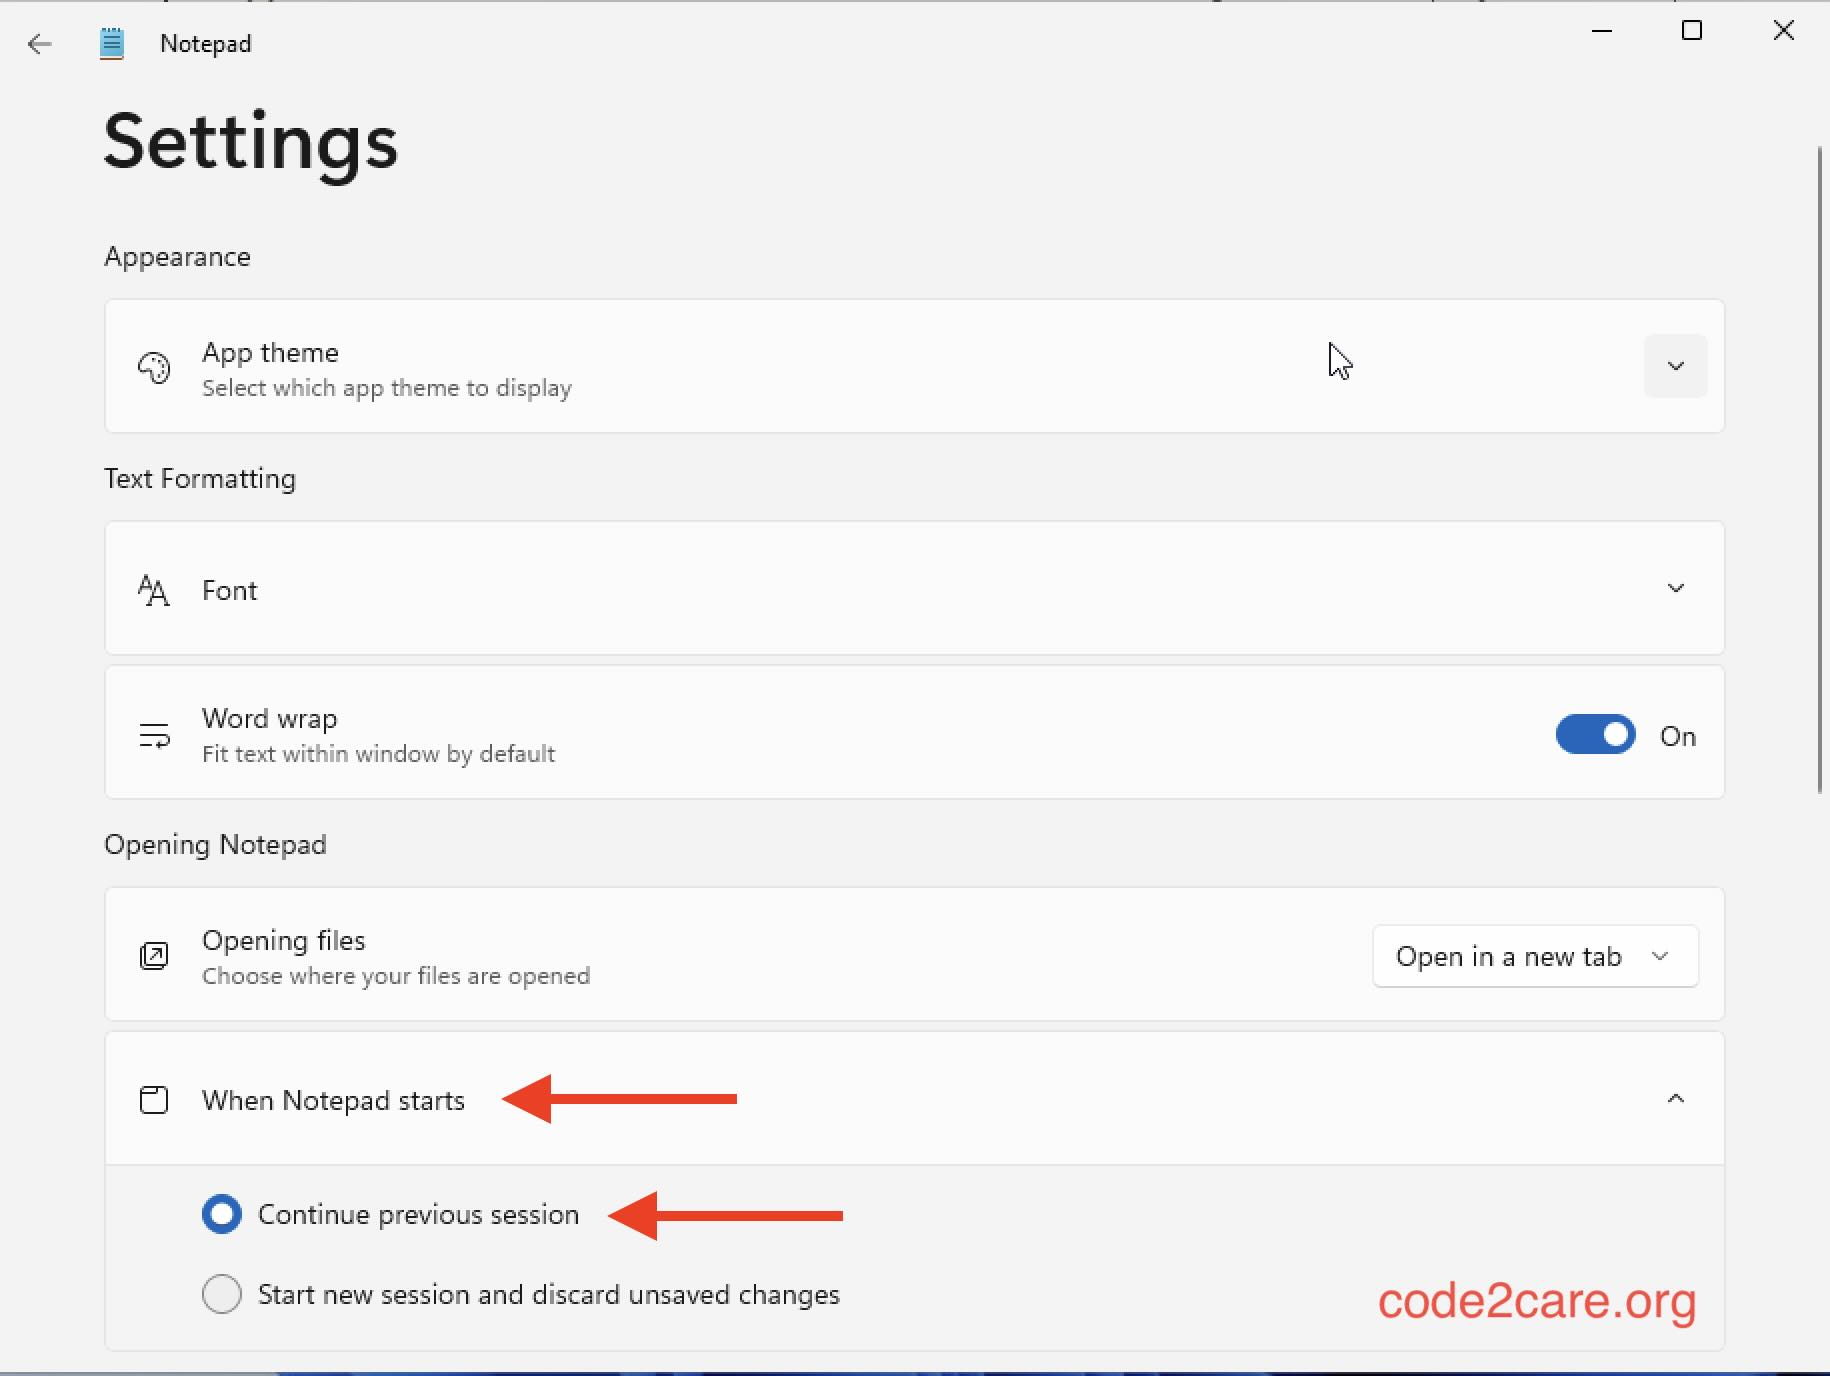The height and width of the screenshot is (1376, 1830).
Task: Click the When Notepad starts window icon
Action: [152, 1099]
